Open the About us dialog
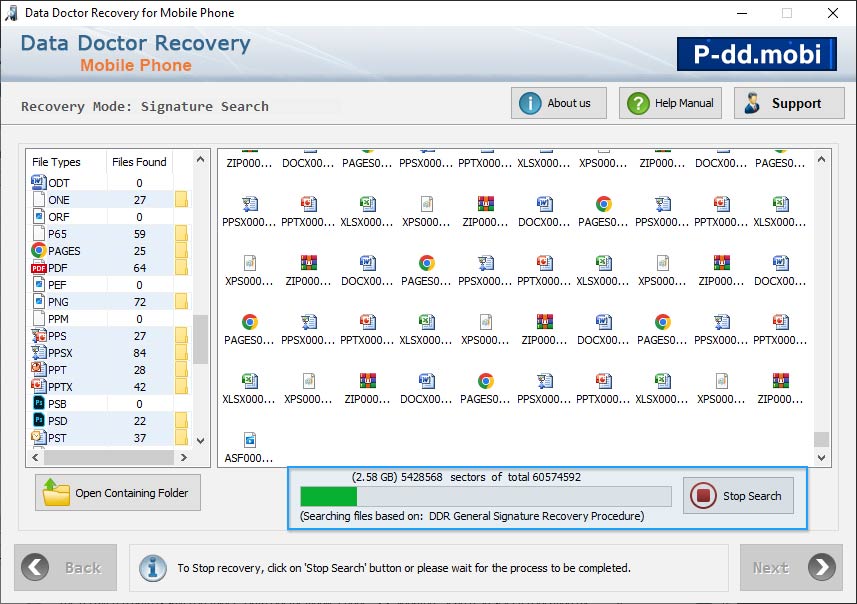This screenshot has height=604, width=857. tap(558, 103)
